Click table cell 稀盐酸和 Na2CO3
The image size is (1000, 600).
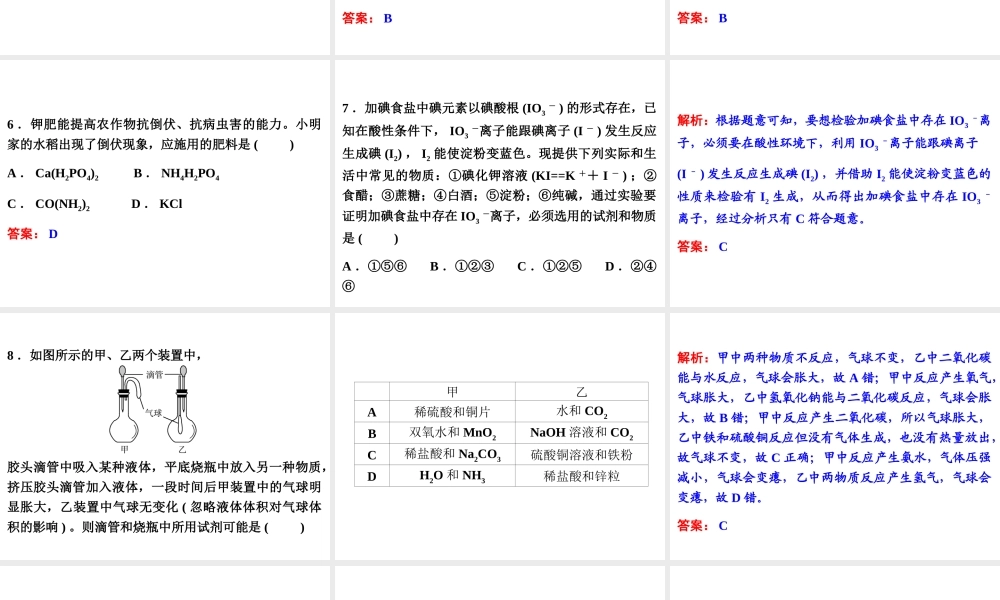tap(452, 455)
